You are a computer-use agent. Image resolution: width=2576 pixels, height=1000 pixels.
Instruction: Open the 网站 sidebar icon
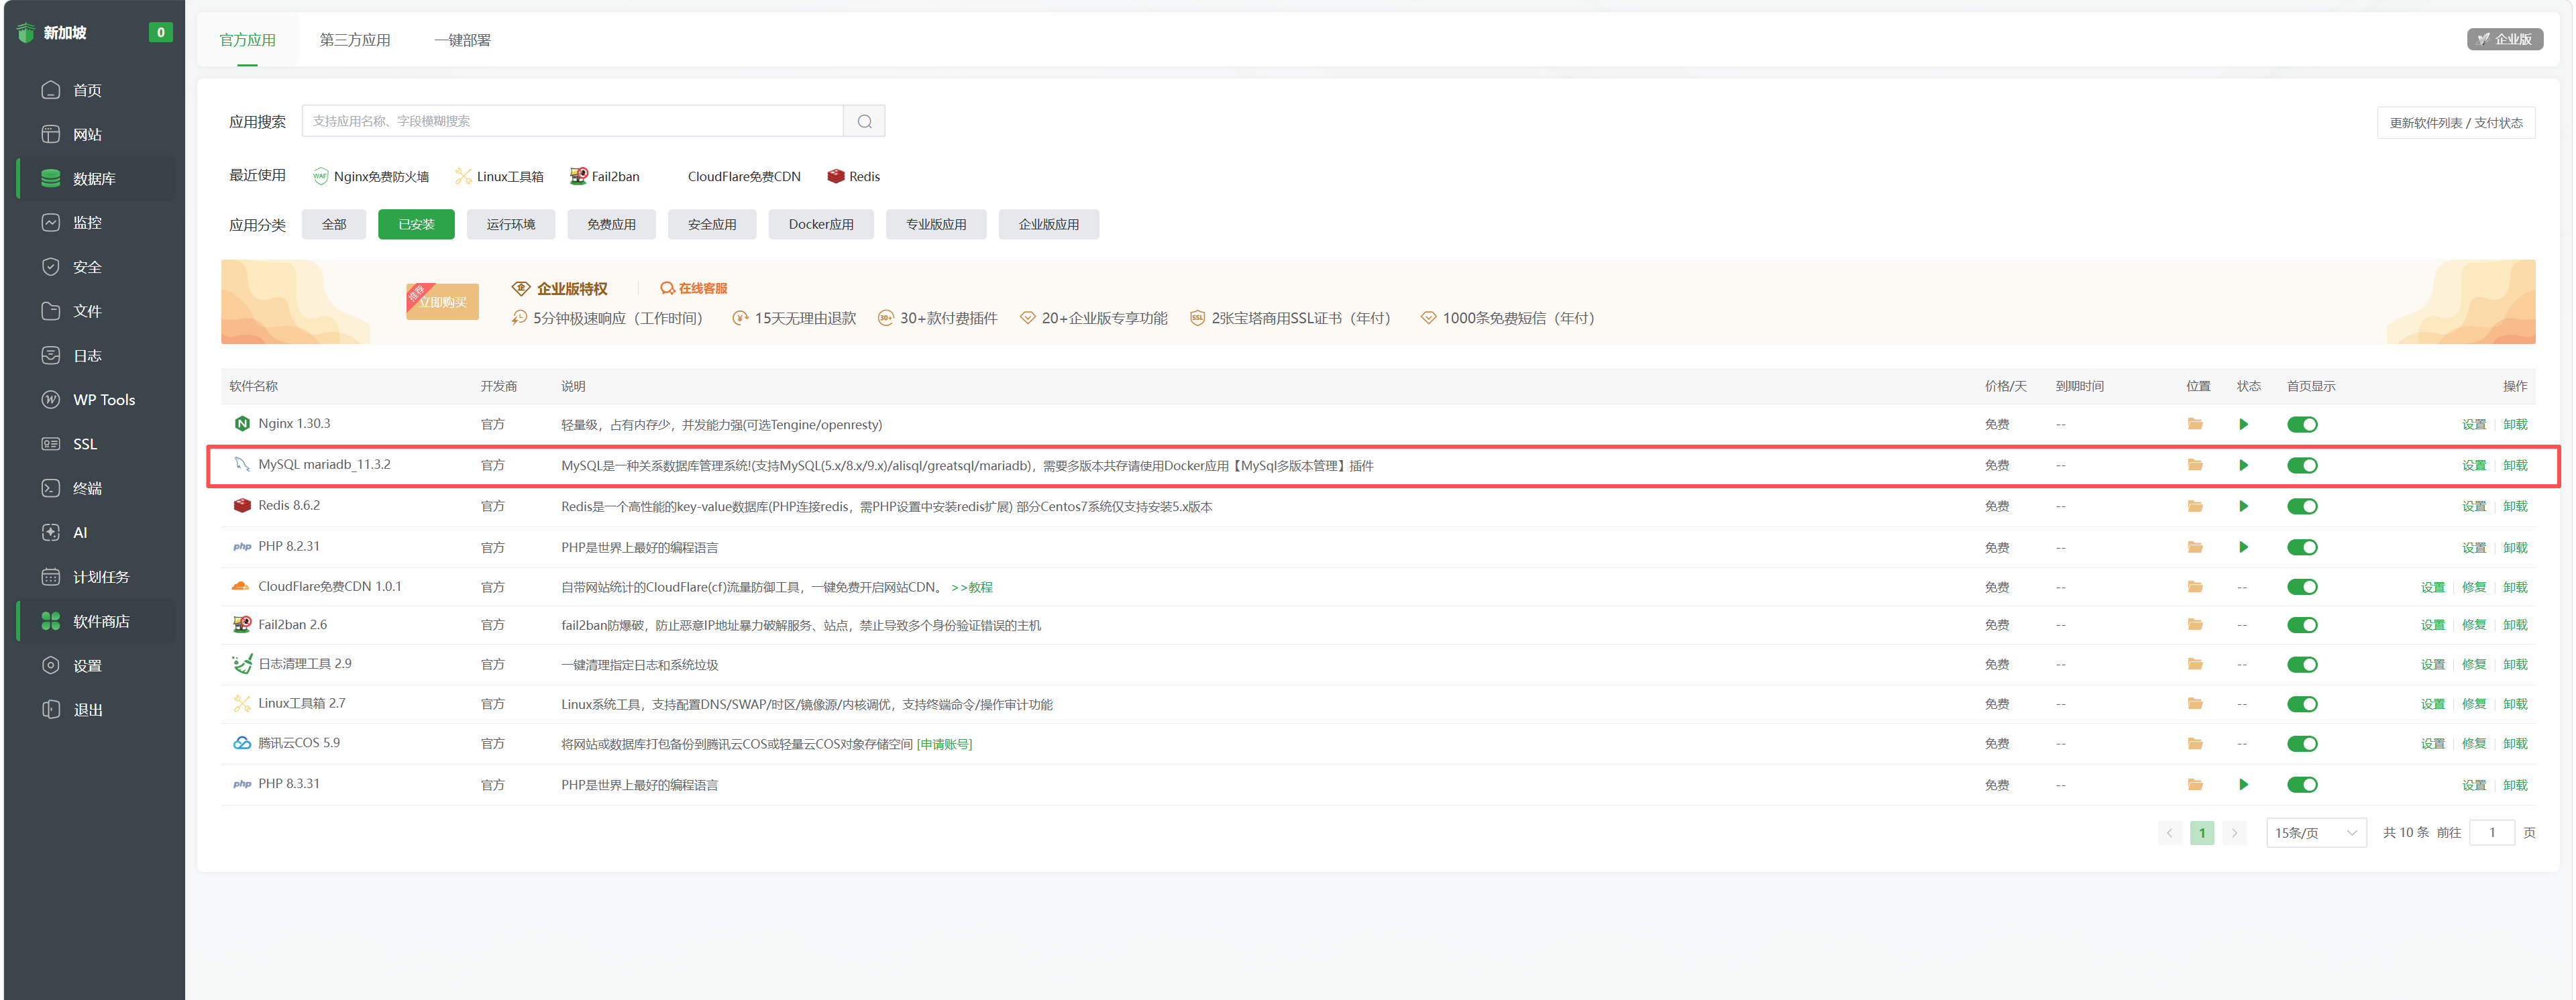coord(51,134)
